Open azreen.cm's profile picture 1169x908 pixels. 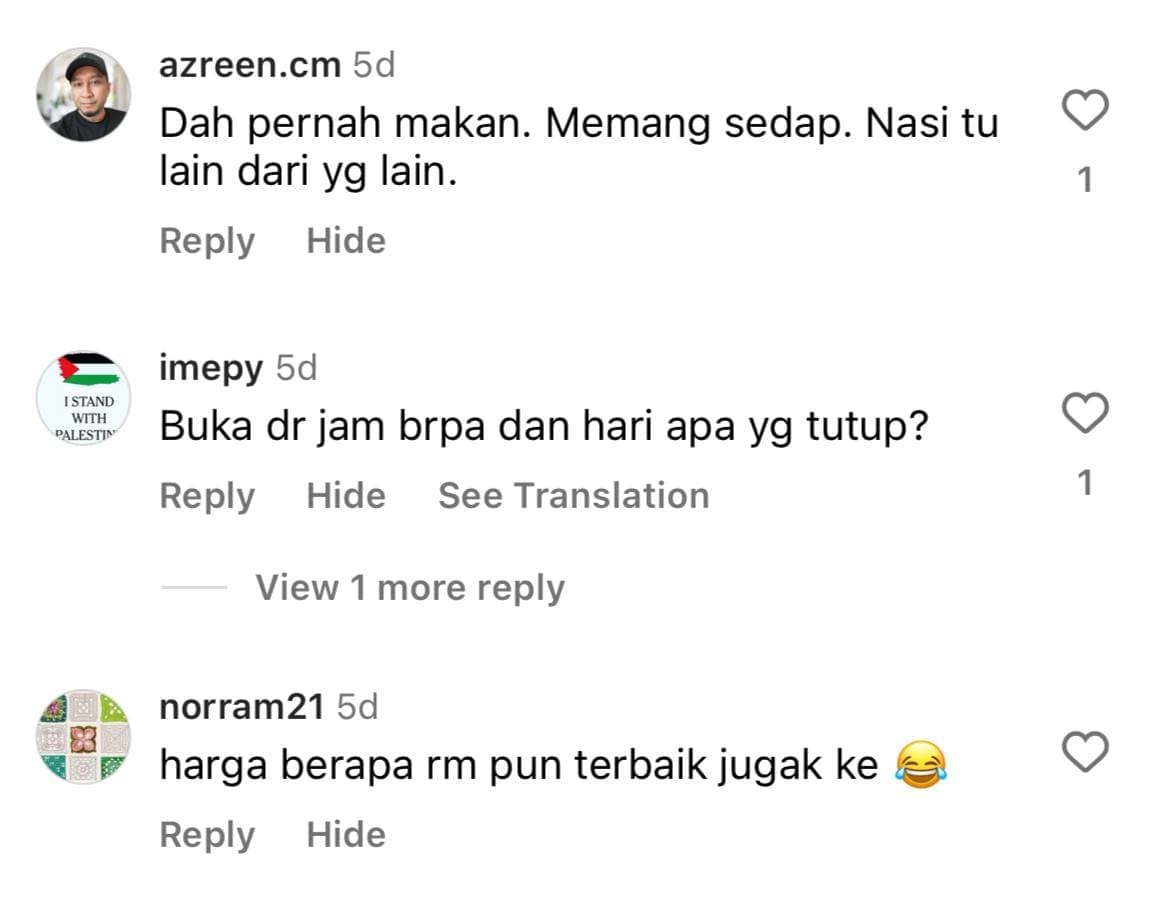(84, 95)
